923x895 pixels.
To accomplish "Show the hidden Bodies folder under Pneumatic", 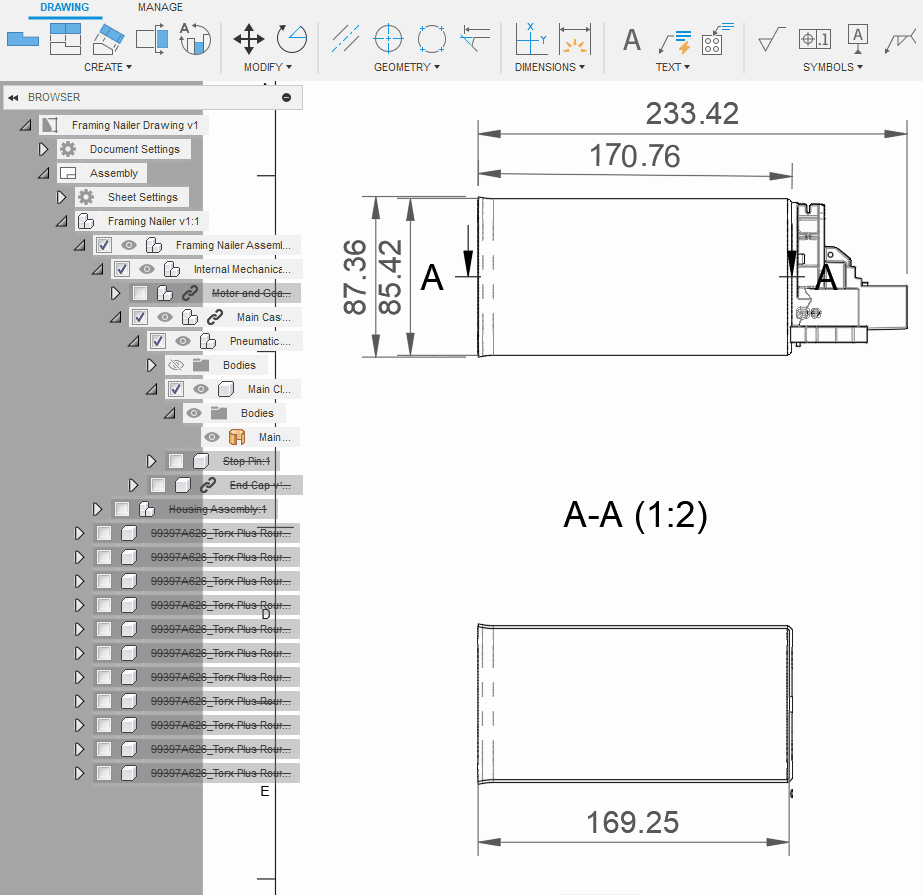I will point(175,365).
